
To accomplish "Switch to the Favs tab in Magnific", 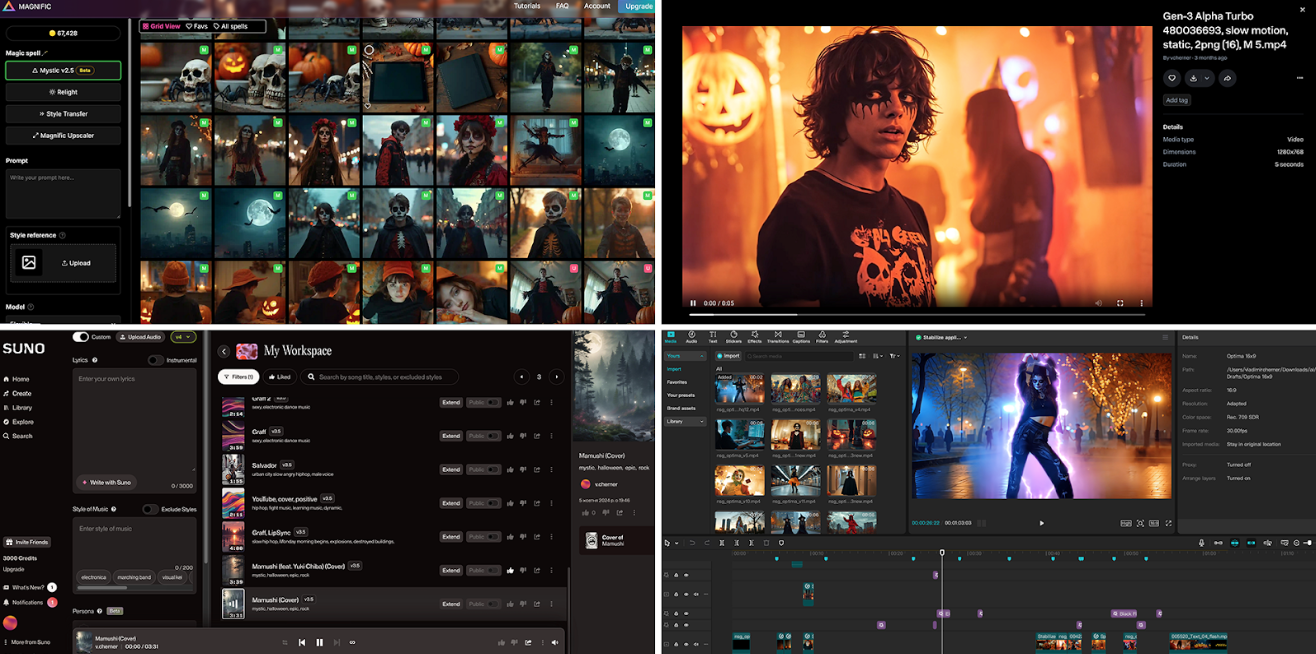I will pyautogui.click(x=198, y=26).
